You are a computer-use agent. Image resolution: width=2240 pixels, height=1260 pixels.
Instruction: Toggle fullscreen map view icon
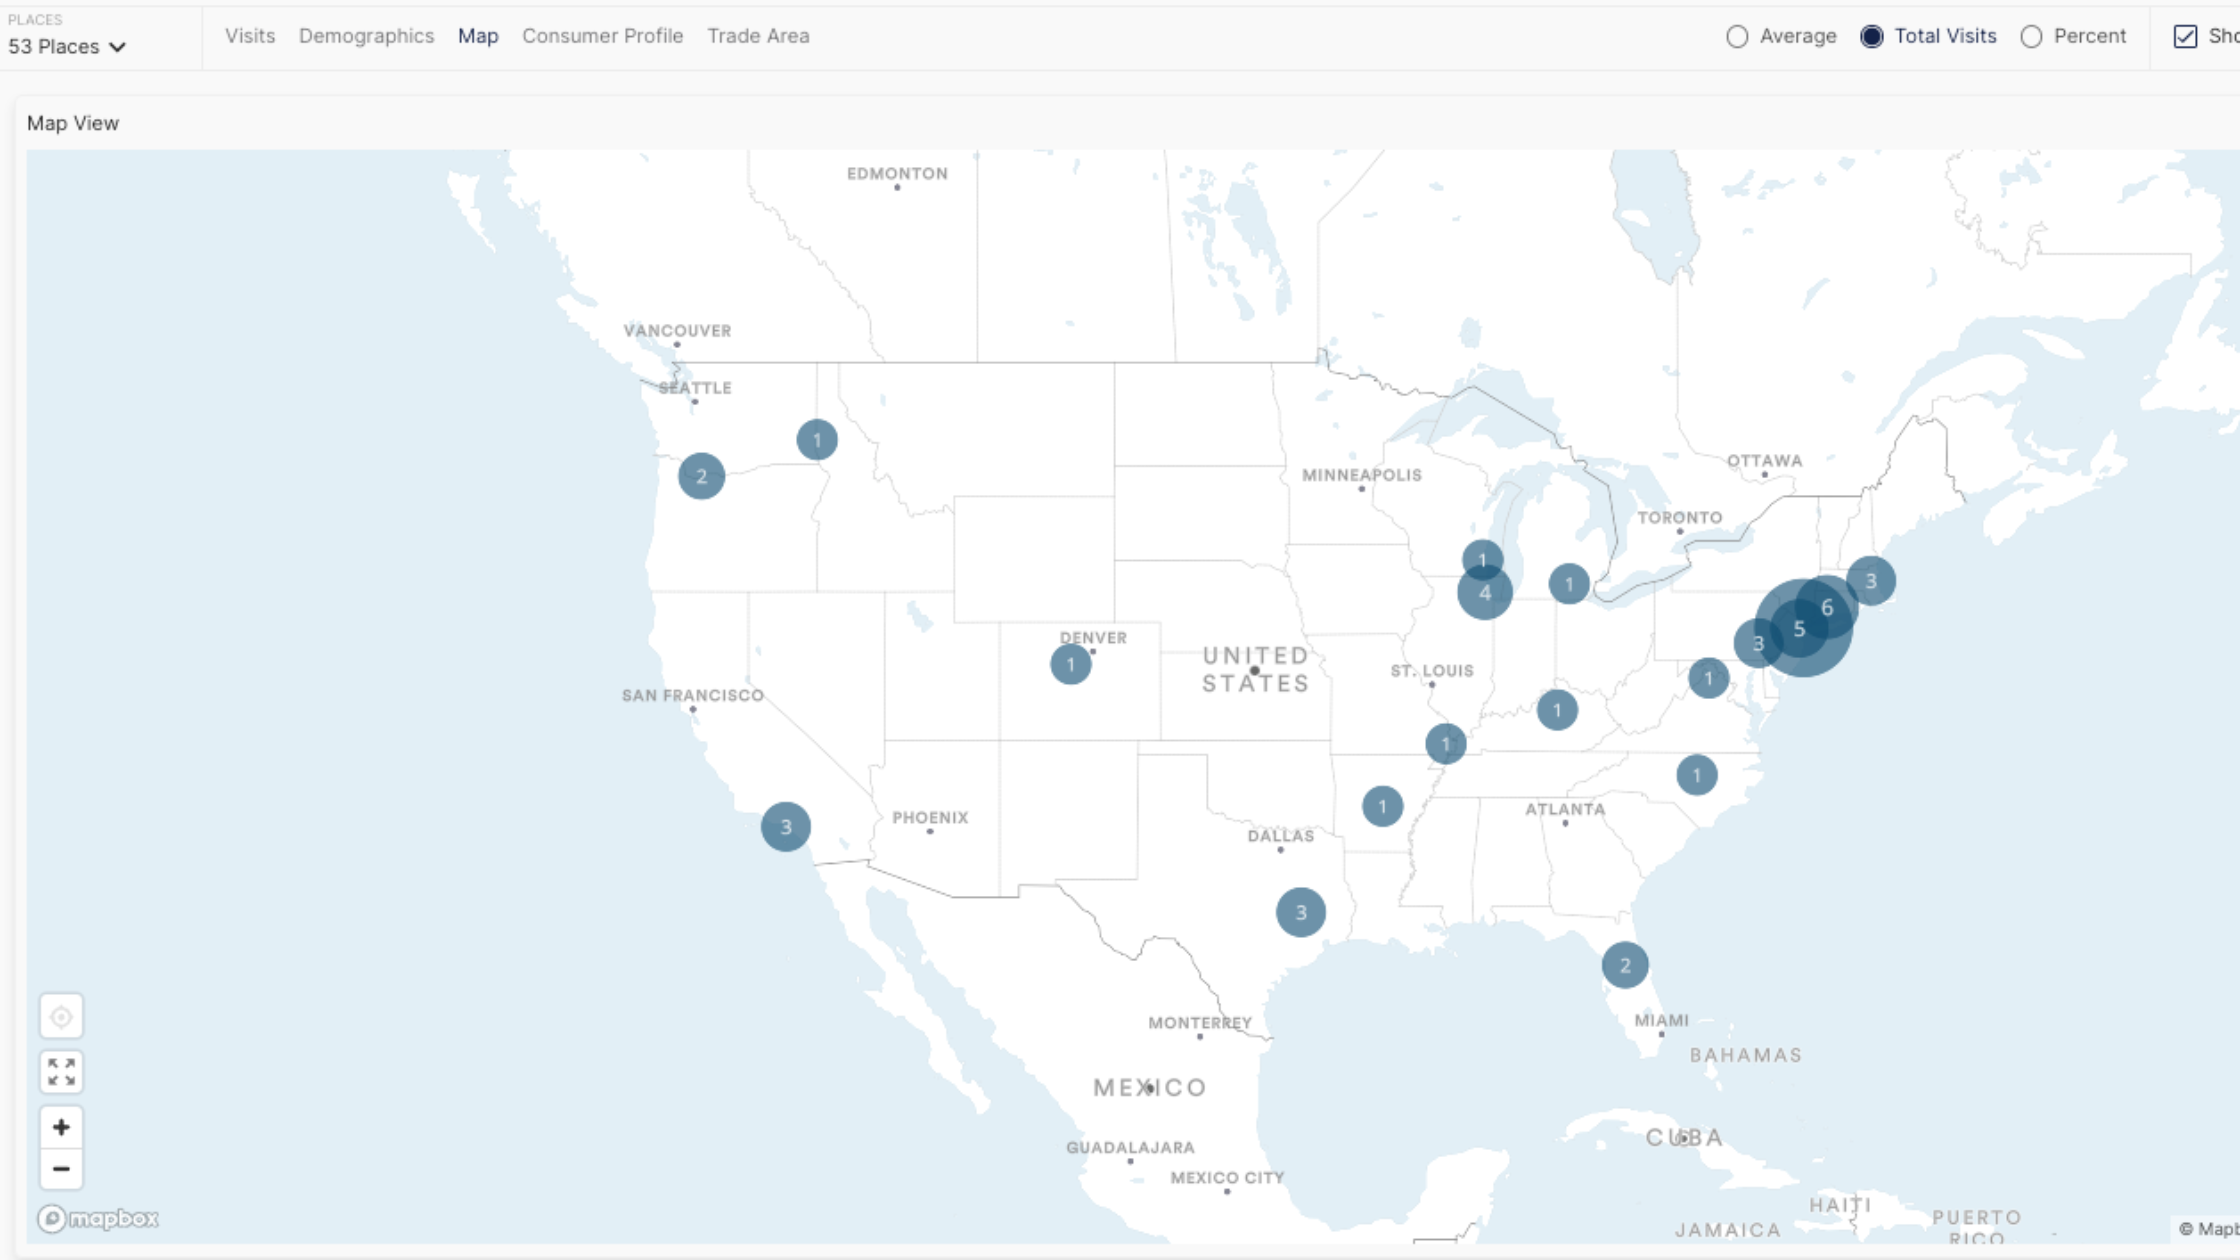click(61, 1072)
